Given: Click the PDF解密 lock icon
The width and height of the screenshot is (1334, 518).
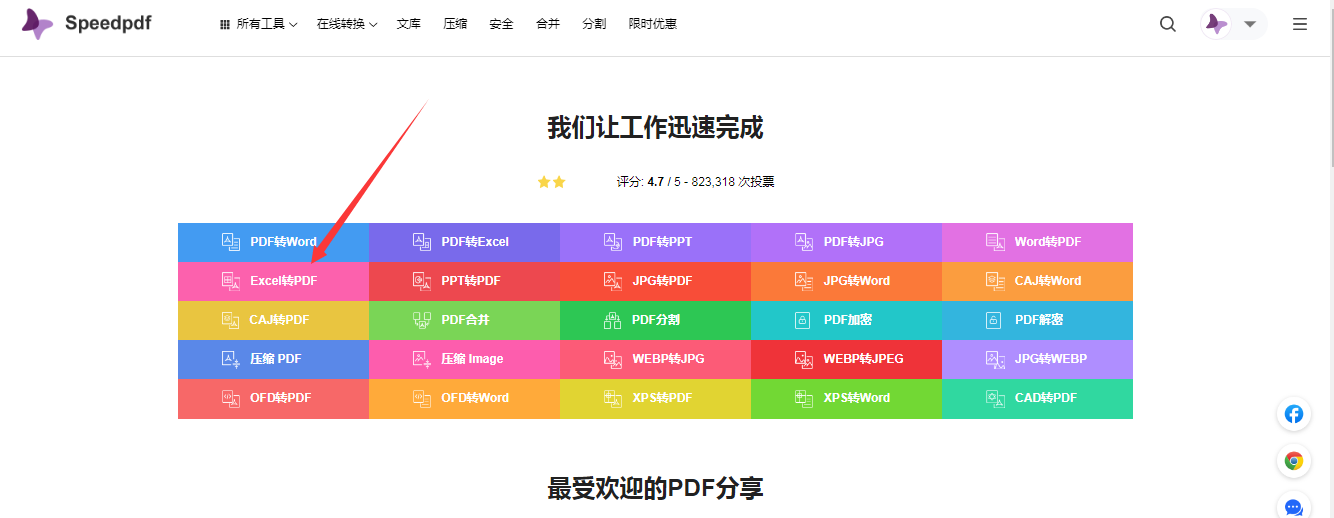Looking at the screenshot, I should tap(993, 320).
